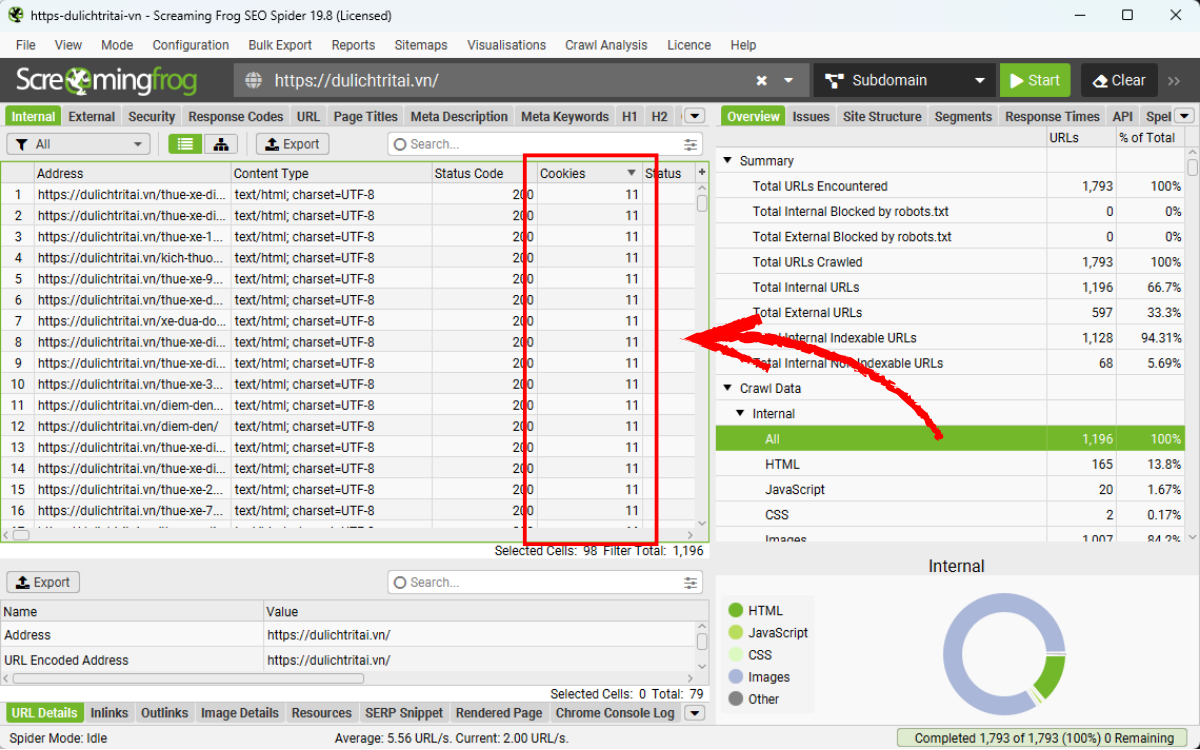Collapse the Summary section
1200x750 pixels.
tap(727, 160)
